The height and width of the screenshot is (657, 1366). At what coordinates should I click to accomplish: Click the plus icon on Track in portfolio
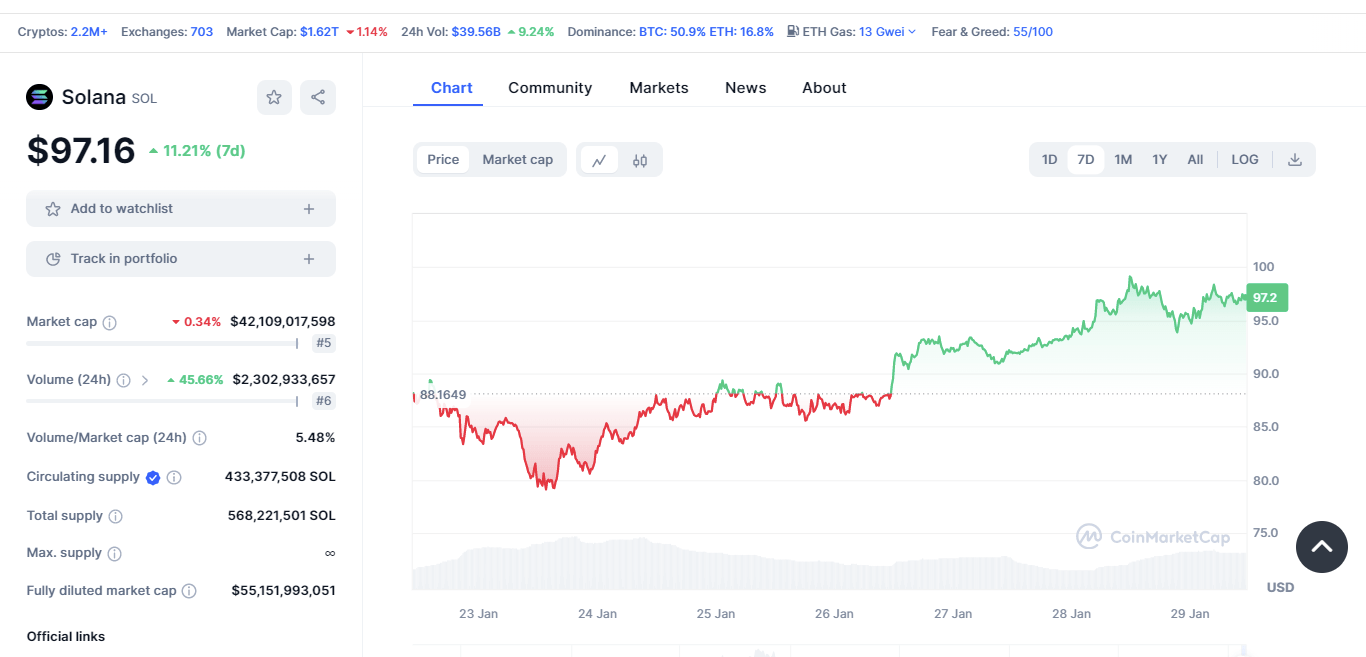309,259
